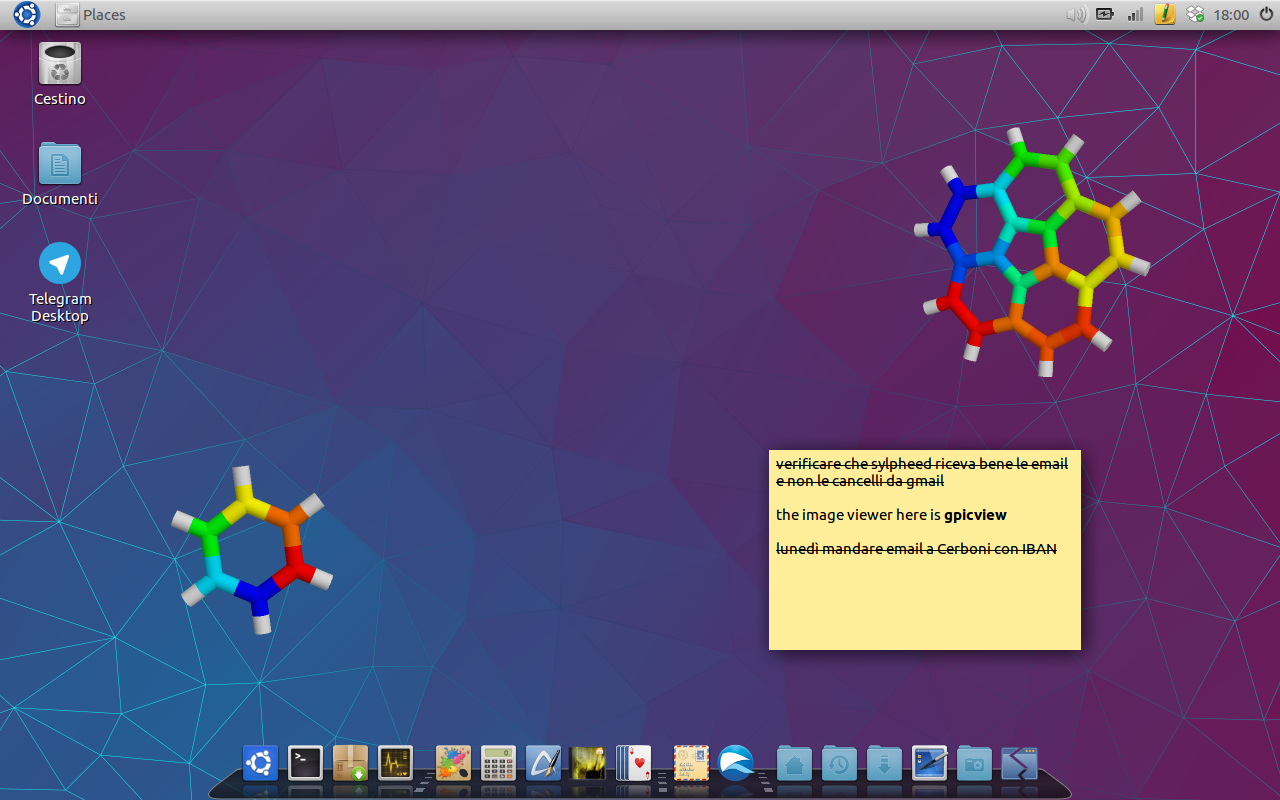The image size is (1280, 800).
Task: Open the pictures camera folder in dock
Action: pyautogui.click(x=974, y=763)
